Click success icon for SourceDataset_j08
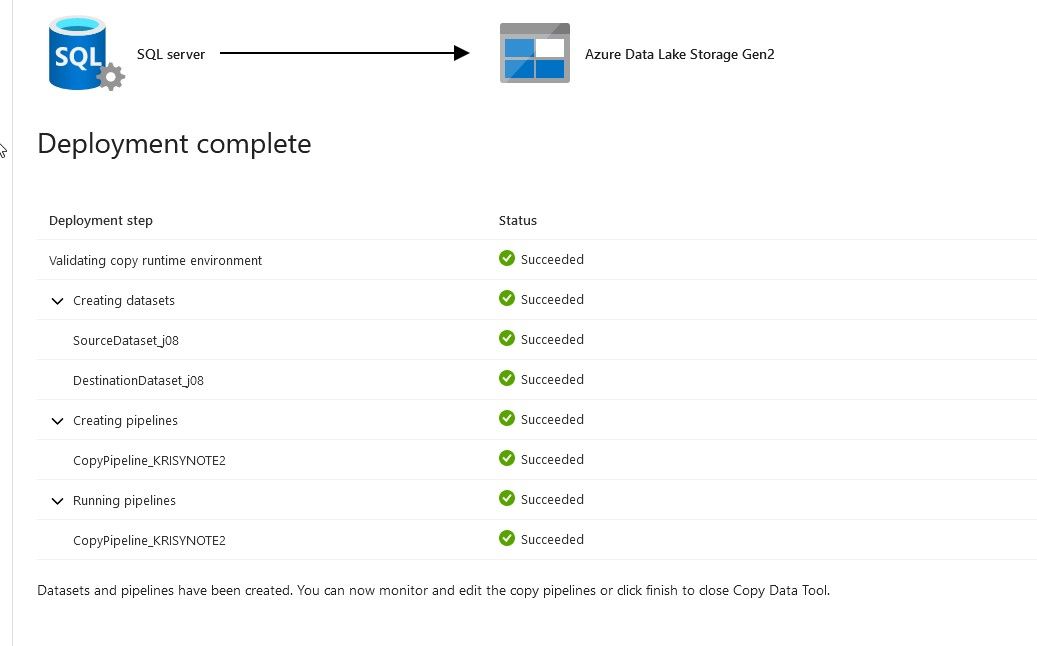This screenshot has width=1037, height=646. tap(507, 338)
